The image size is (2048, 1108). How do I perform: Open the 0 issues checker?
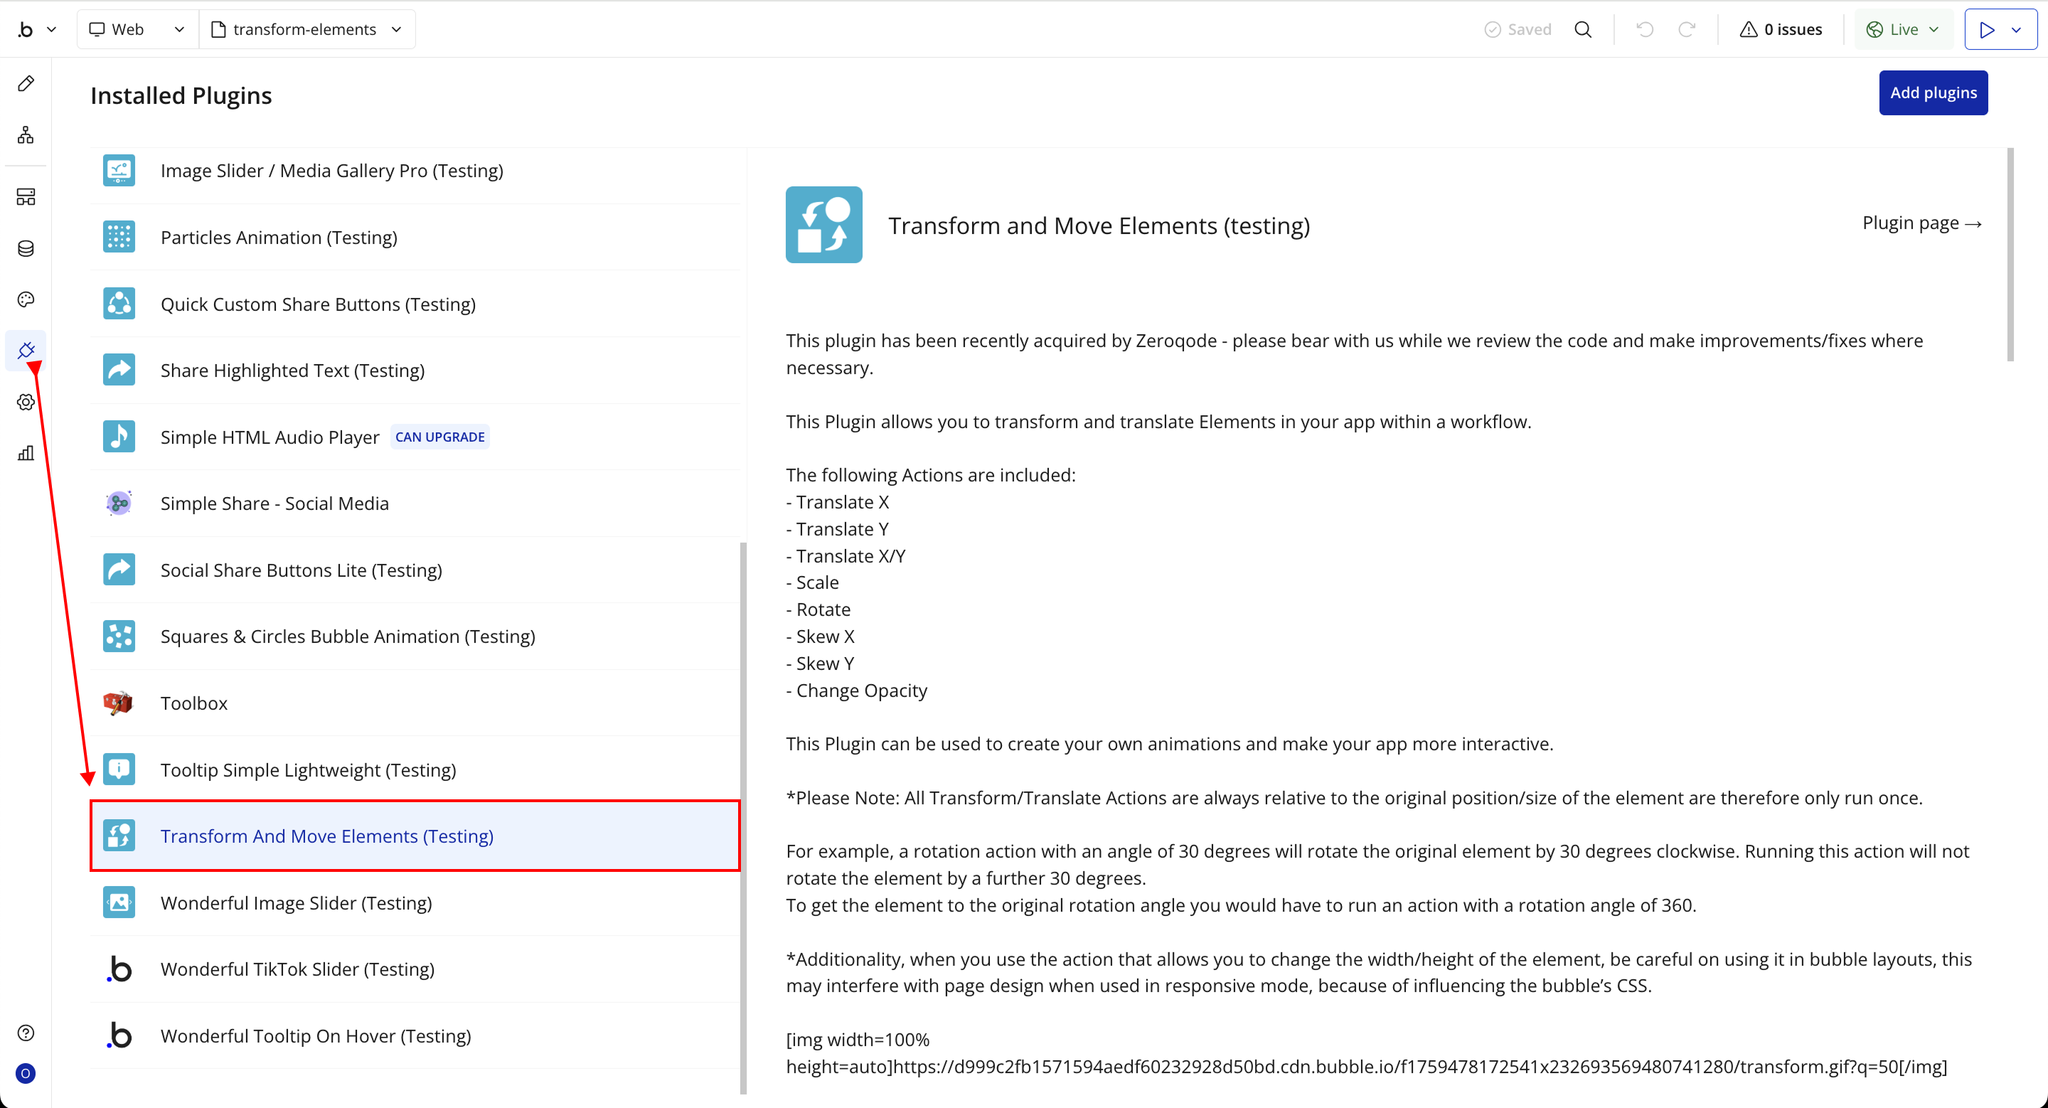click(1781, 29)
